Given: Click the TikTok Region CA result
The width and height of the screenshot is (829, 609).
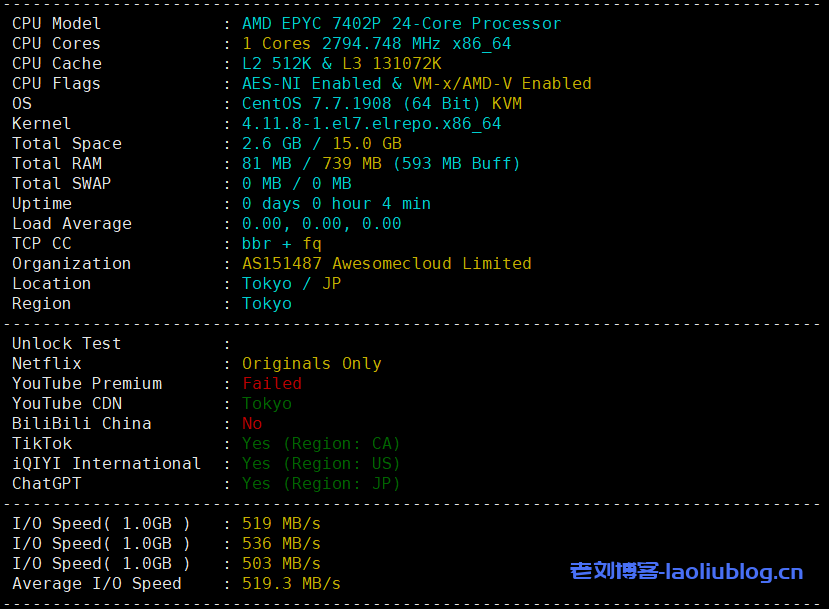Looking at the screenshot, I should pyautogui.click(x=320, y=443).
